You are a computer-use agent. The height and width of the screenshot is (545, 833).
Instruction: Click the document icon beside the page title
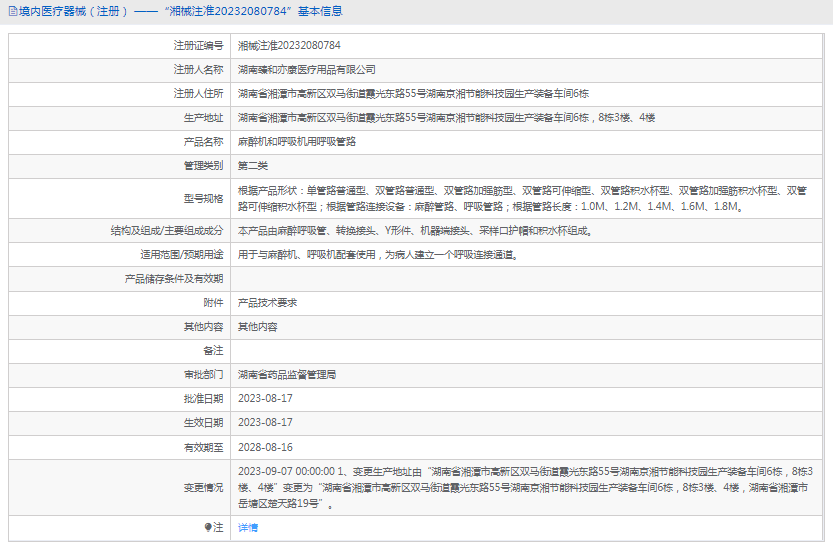tap(13, 11)
